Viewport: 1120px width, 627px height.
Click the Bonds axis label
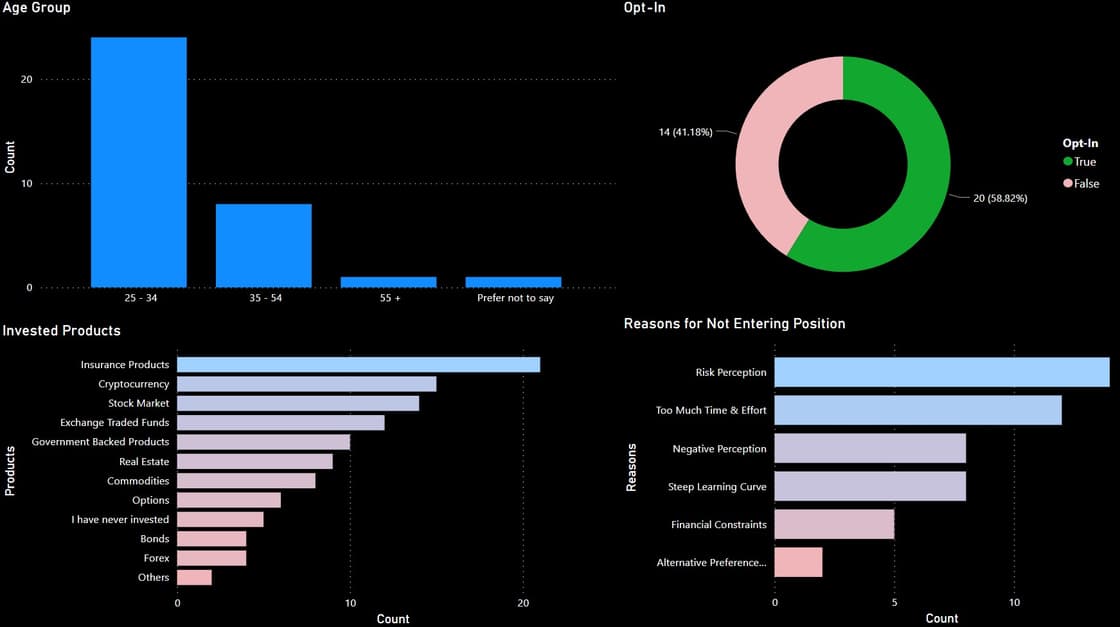pos(155,539)
